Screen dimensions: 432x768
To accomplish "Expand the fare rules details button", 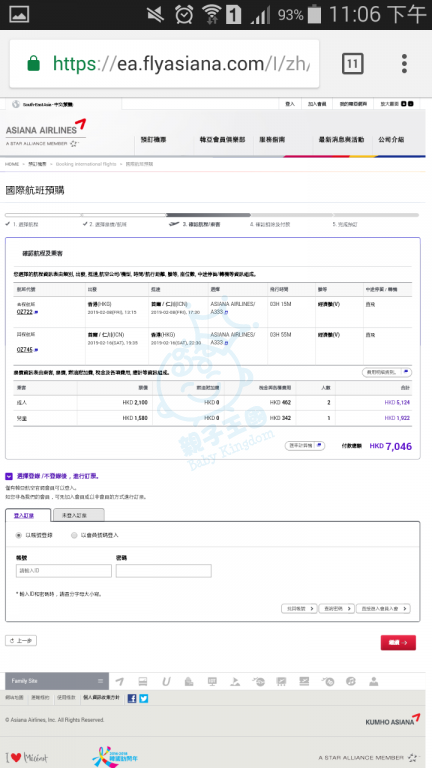I will (386, 372).
